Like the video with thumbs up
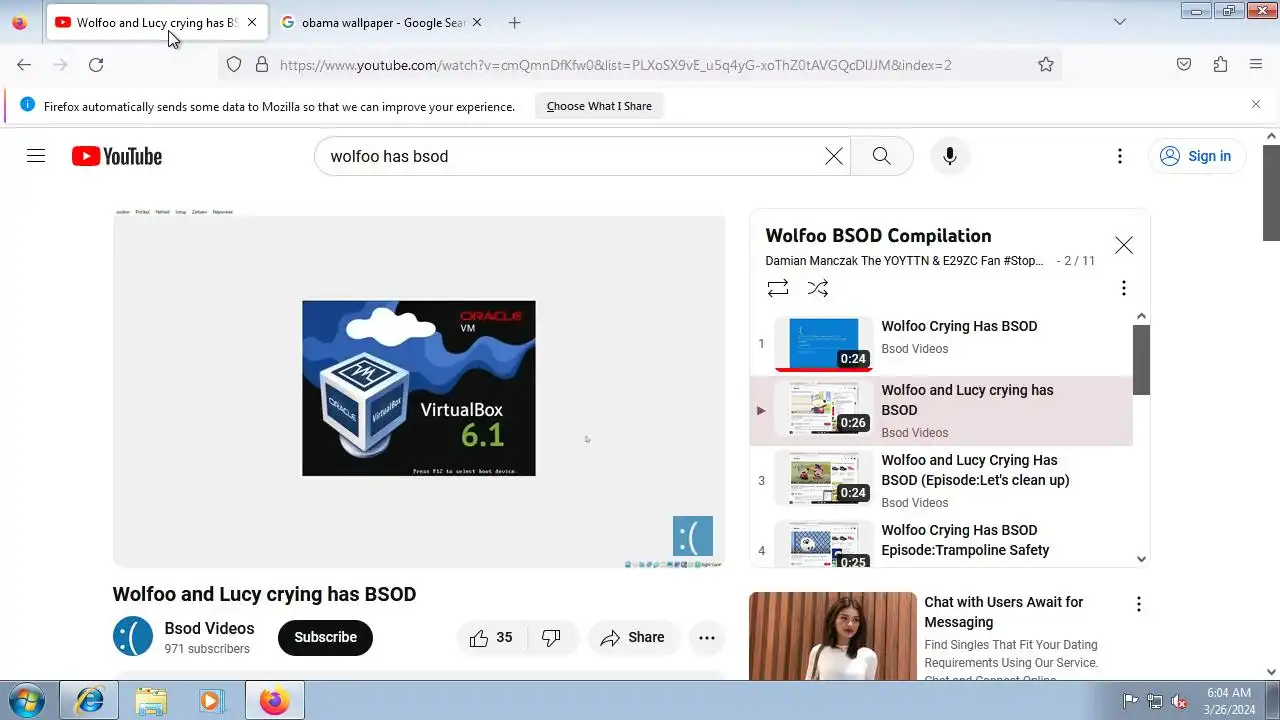 (x=491, y=638)
